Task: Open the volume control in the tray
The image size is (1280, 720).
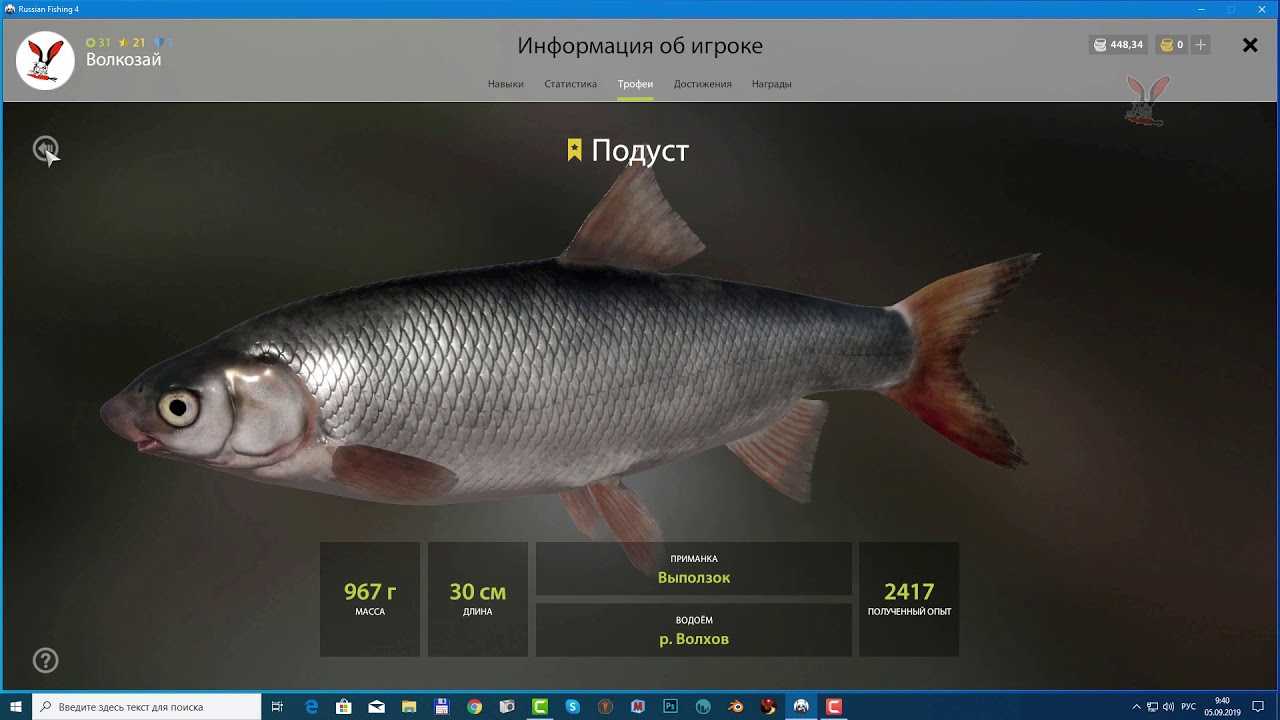Action: 1168,706
